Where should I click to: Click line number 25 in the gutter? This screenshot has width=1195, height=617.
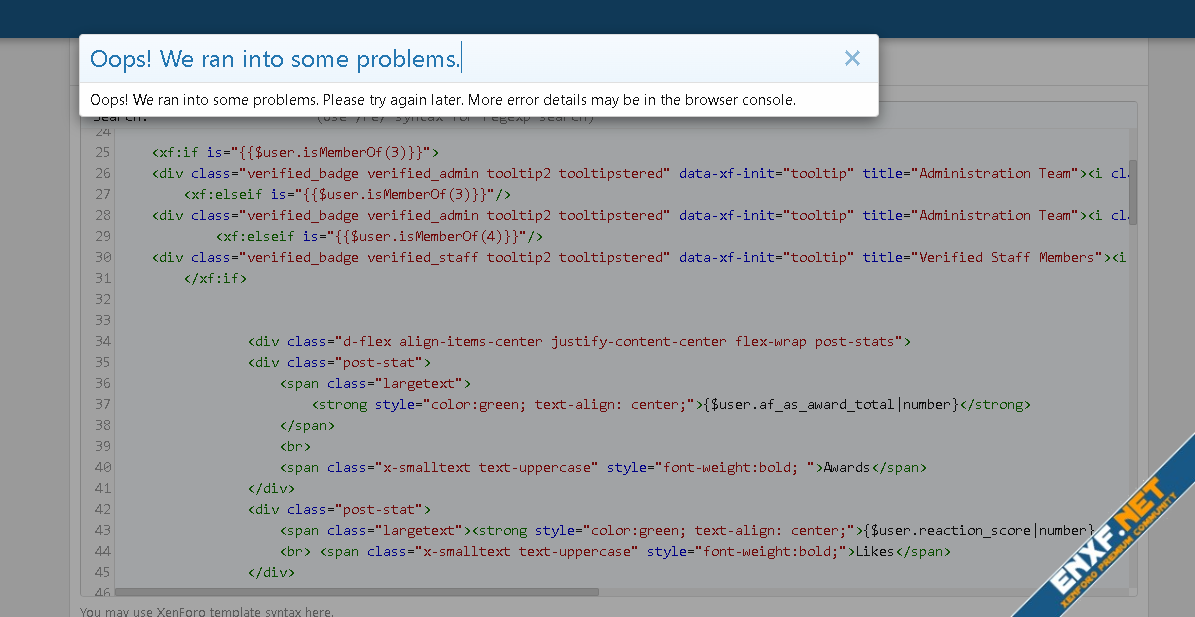click(x=103, y=152)
